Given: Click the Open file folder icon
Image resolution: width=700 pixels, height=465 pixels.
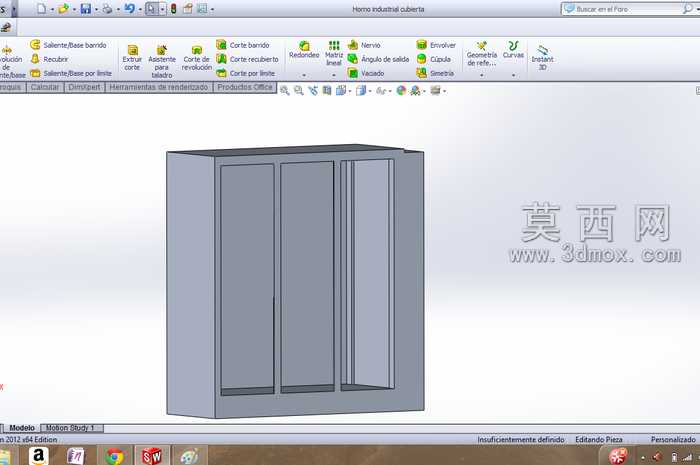Looking at the screenshot, I should 63,8.
